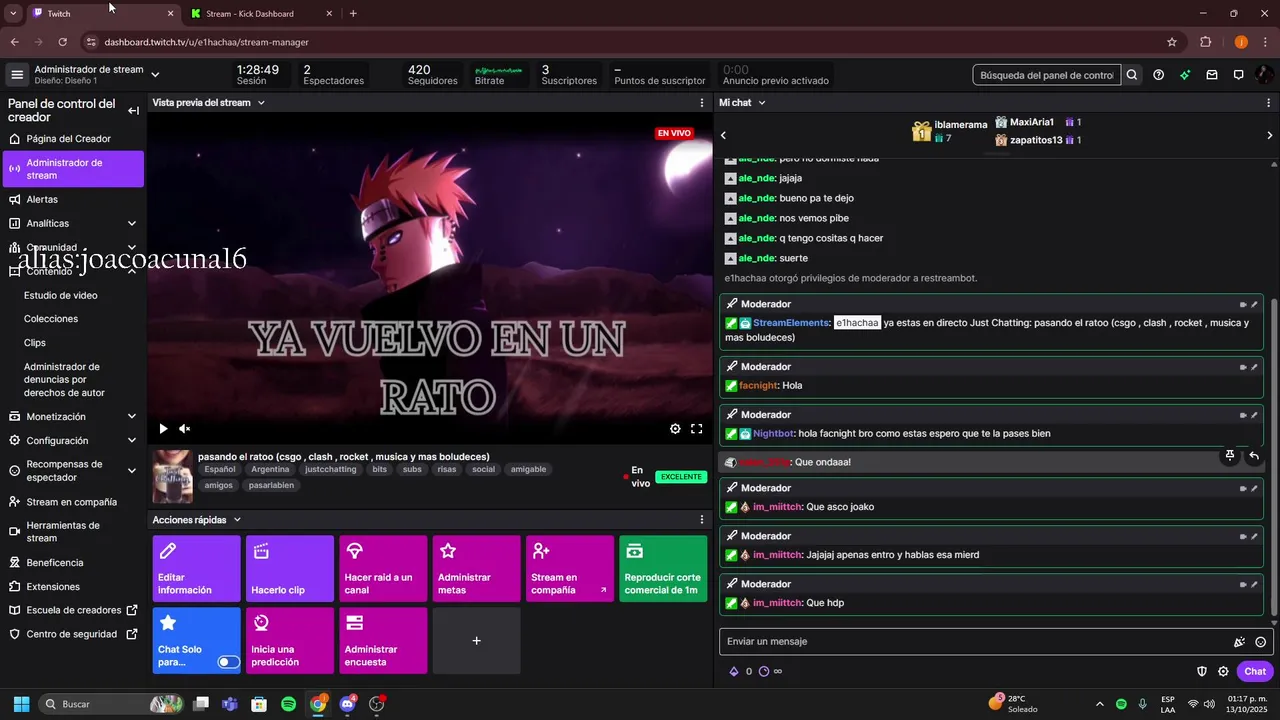Click the dashboard search magnifier icon
Viewport: 1280px width, 720px height.
(x=1132, y=75)
